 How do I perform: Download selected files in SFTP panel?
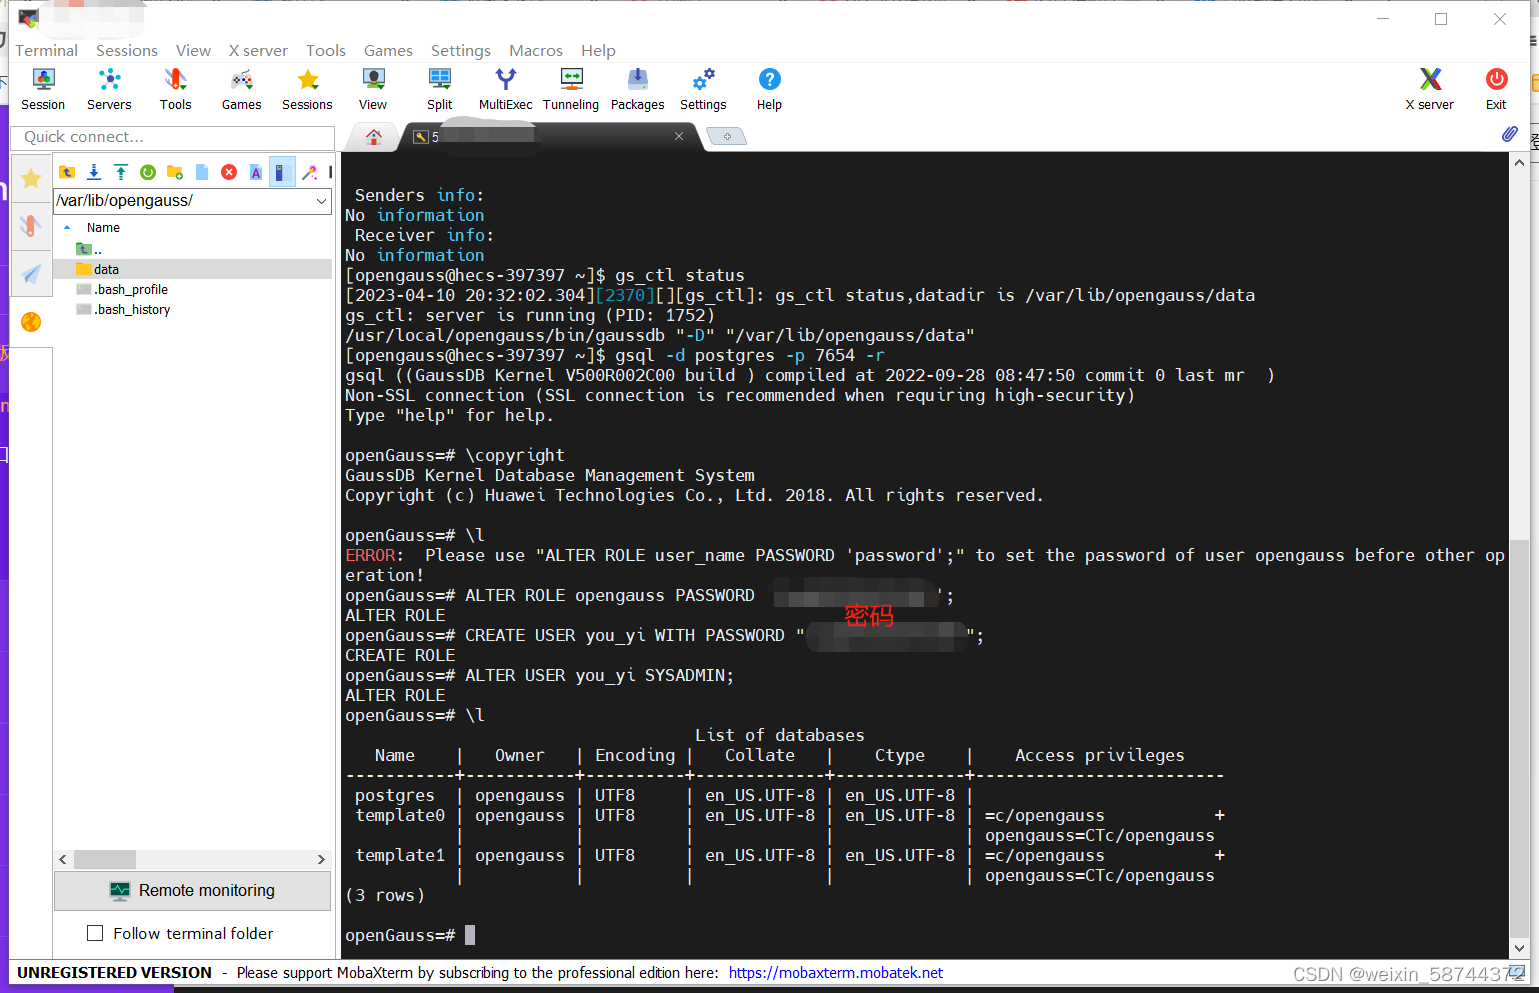[x=94, y=172]
